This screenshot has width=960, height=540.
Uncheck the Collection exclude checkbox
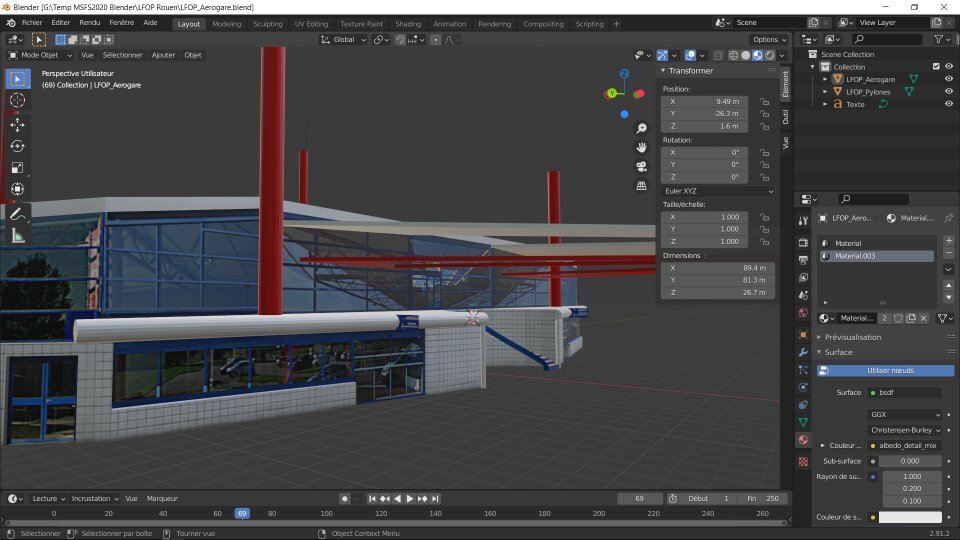[x=936, y=67]
